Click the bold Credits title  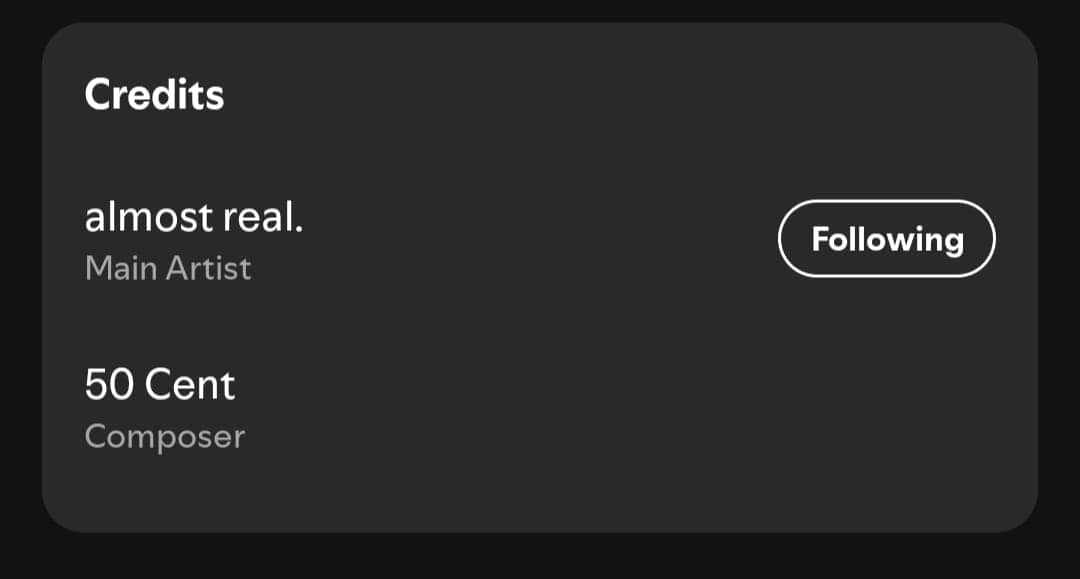tap(154, 95)
